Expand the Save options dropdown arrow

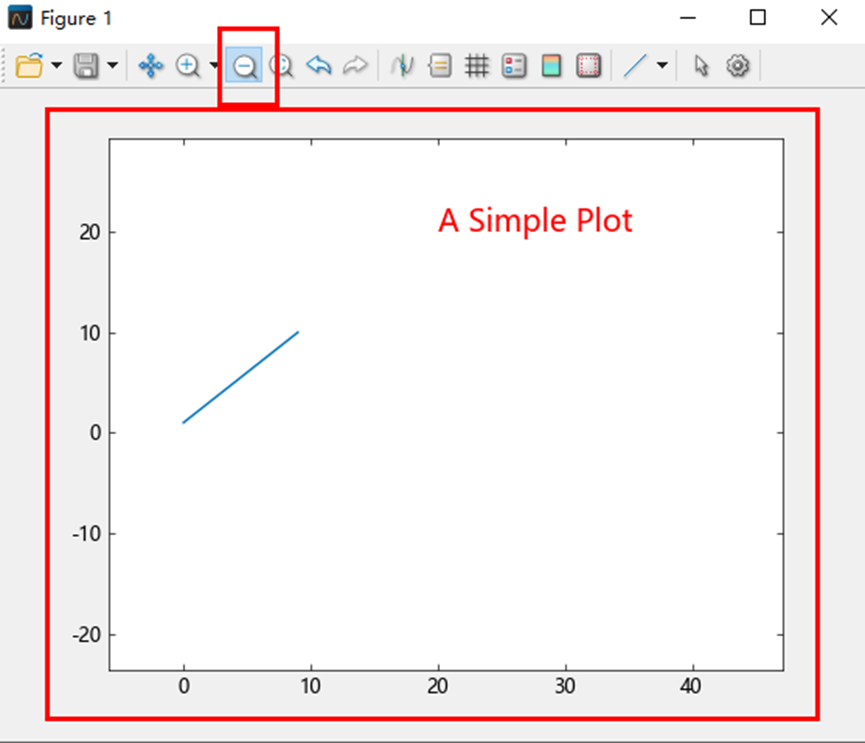point(113,65)
